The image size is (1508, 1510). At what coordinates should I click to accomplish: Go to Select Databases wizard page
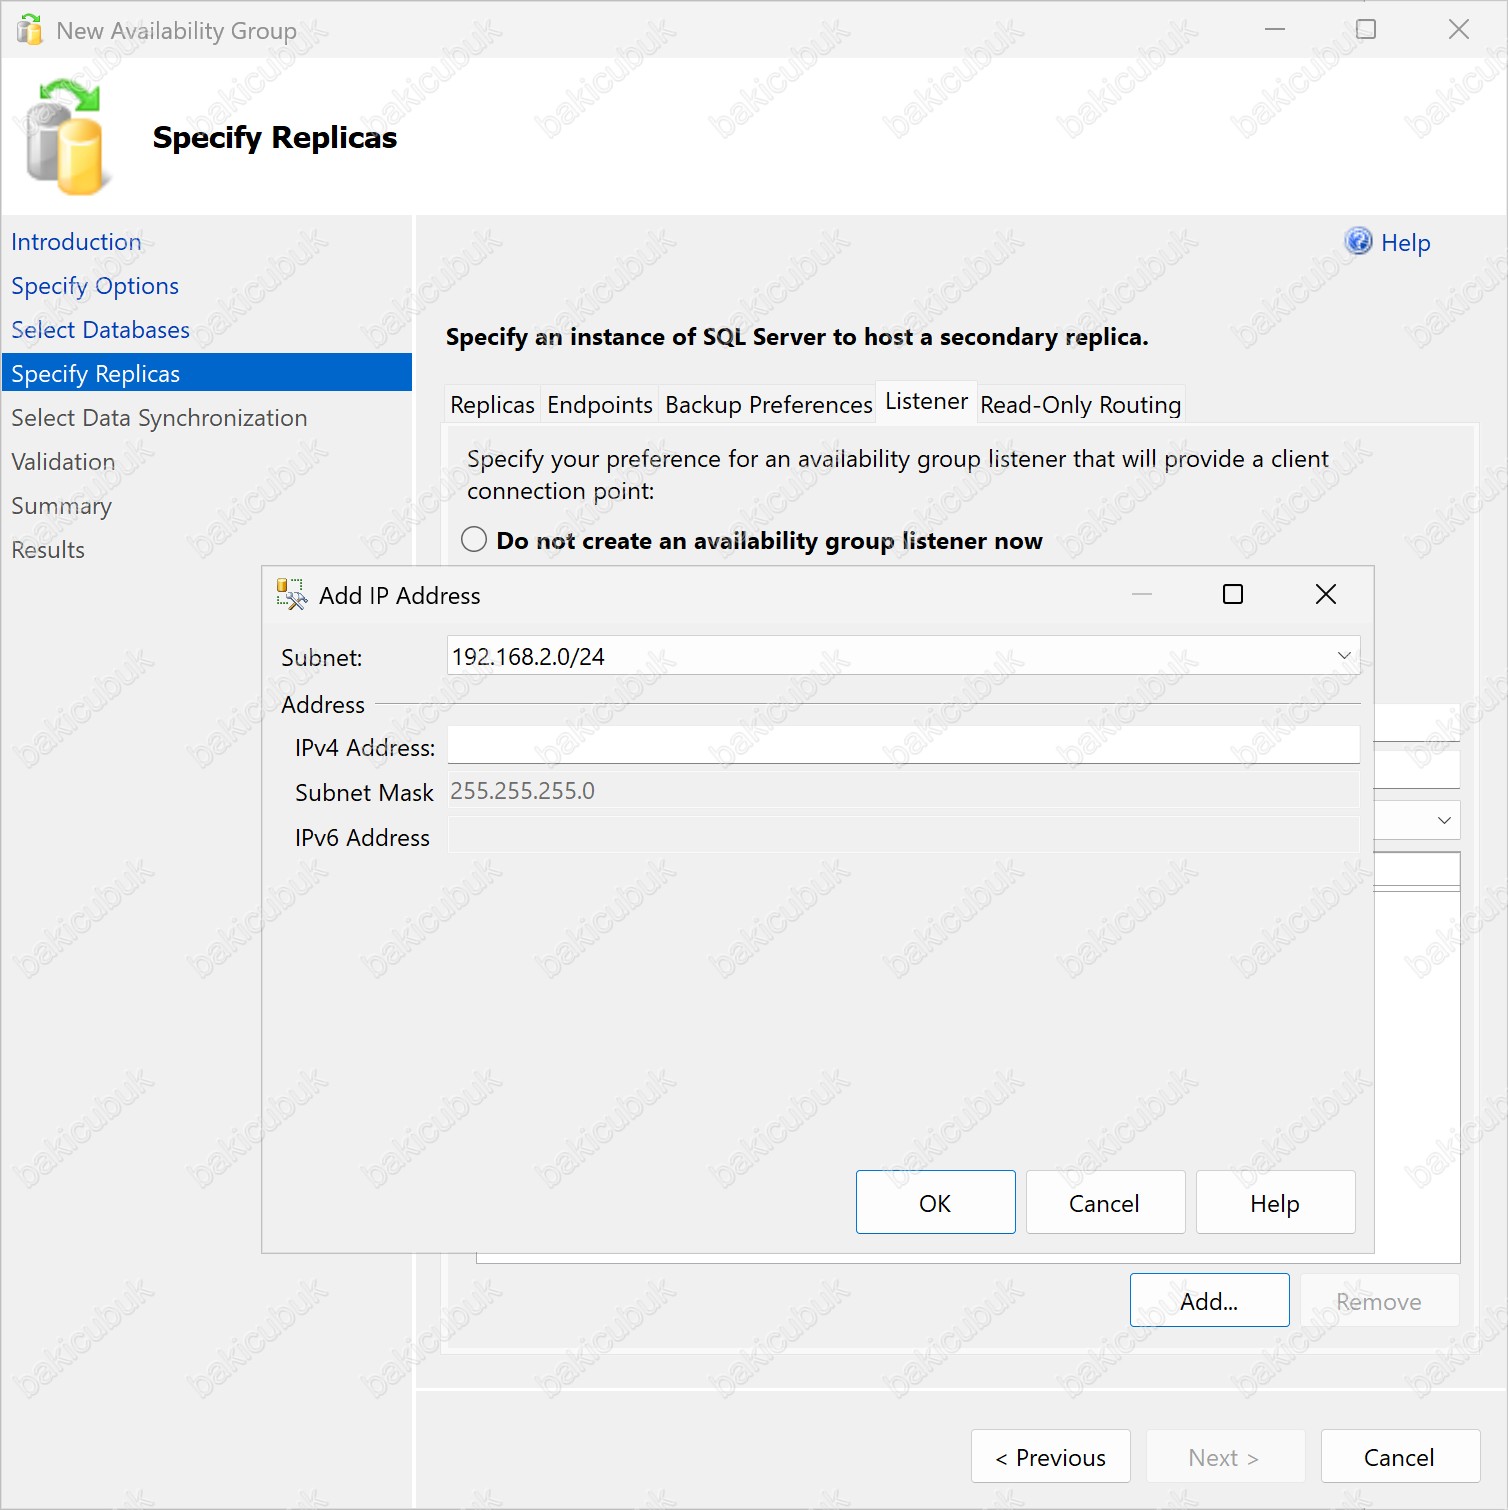pos(100,330)
